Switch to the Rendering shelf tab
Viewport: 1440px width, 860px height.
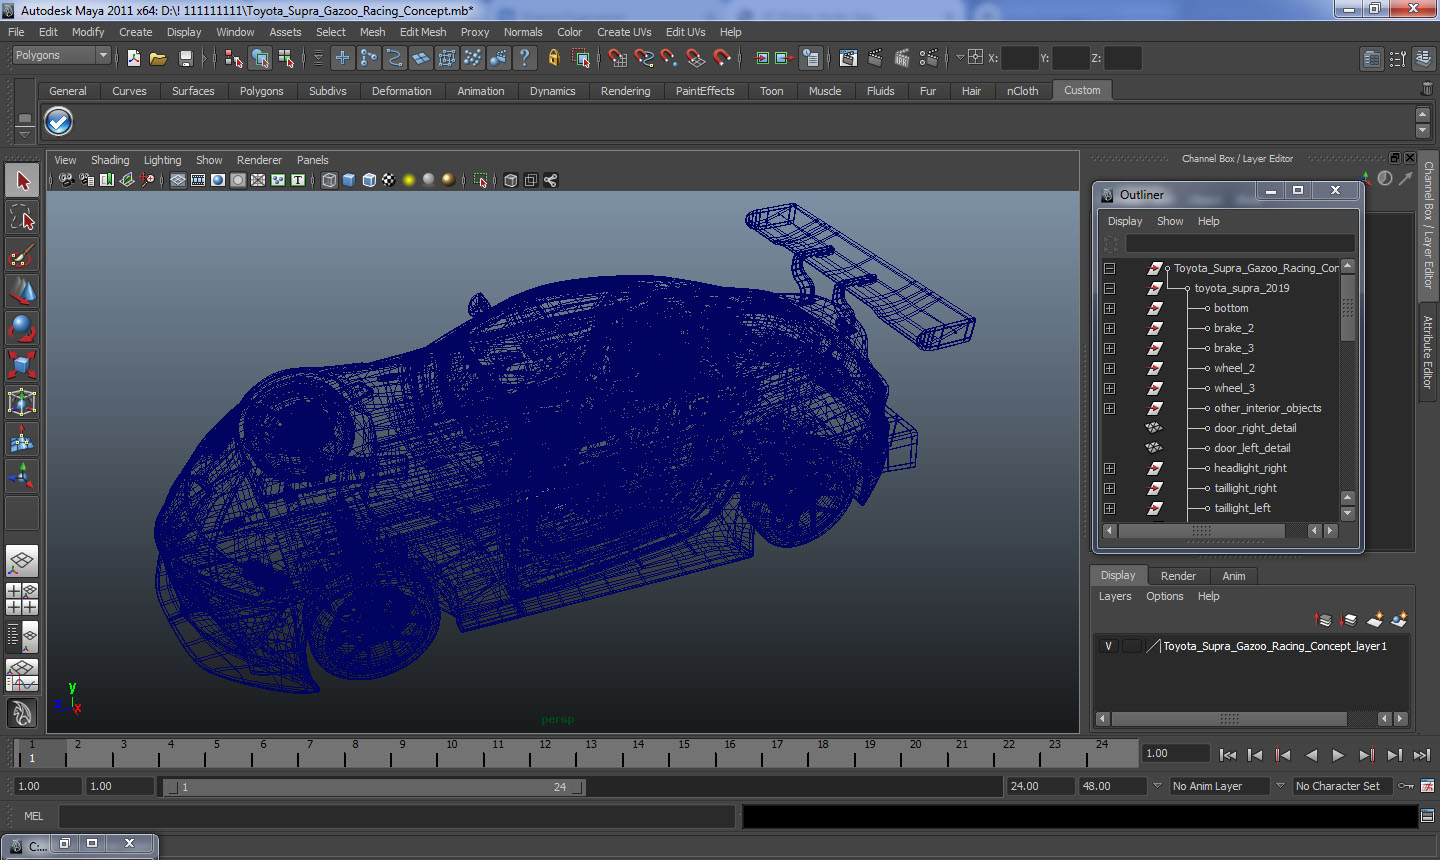coord(625,91)
